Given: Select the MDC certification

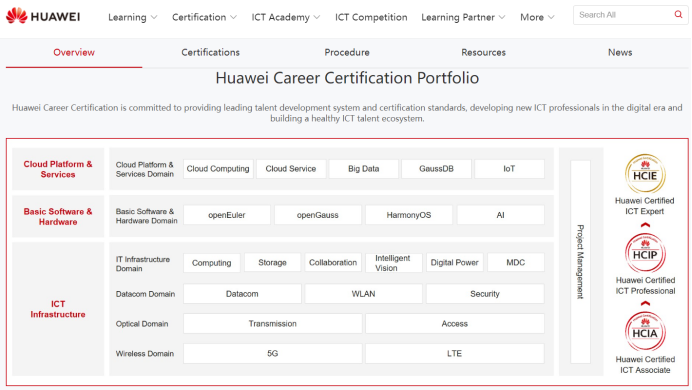Looking at the screenshot, I should pyautogui.click(x=515, y=263).
